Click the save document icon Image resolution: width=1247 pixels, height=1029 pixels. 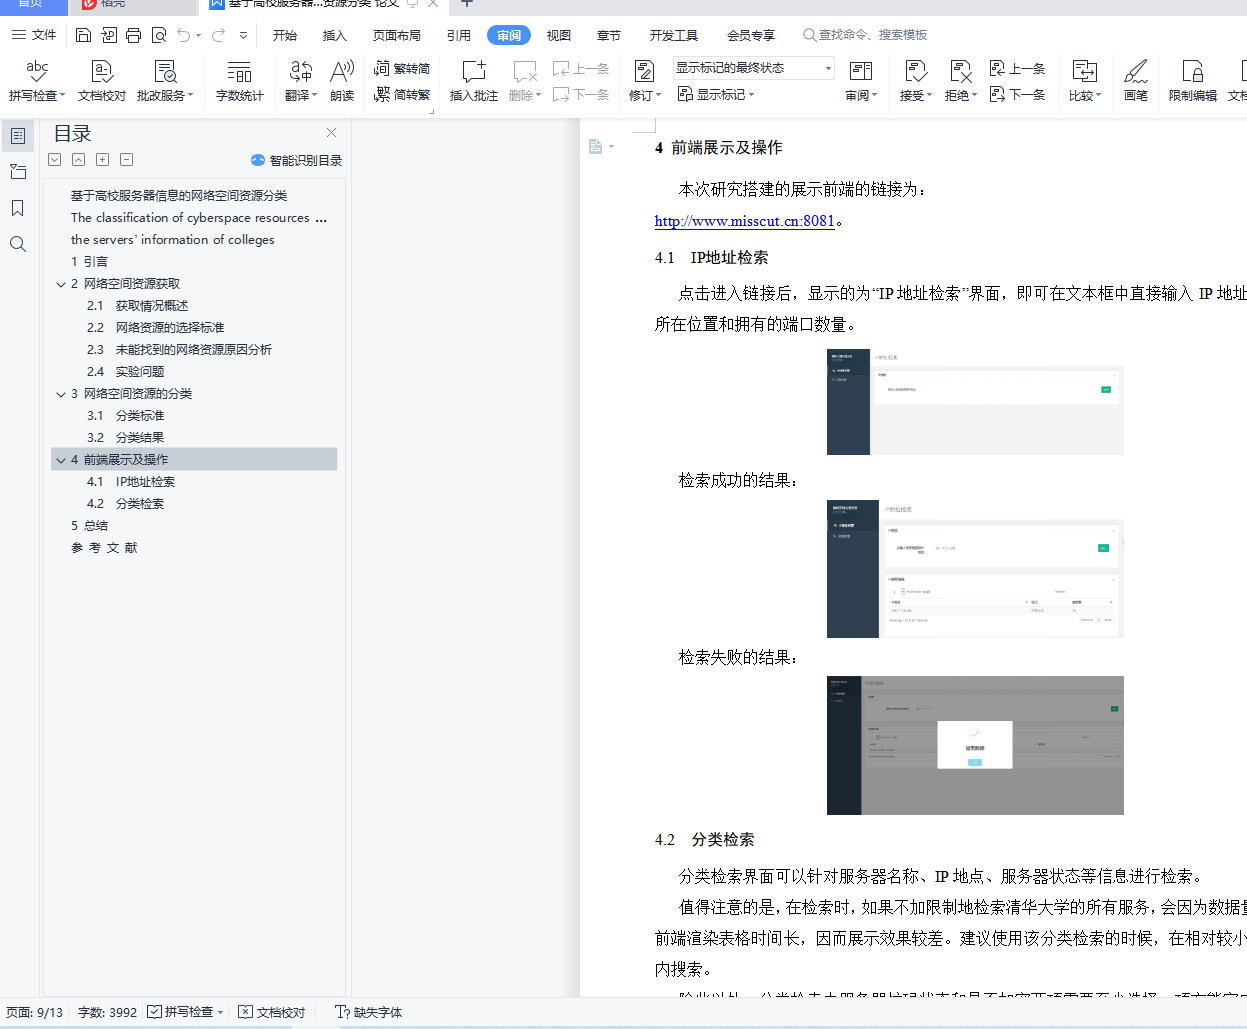(x=83, y=35)
